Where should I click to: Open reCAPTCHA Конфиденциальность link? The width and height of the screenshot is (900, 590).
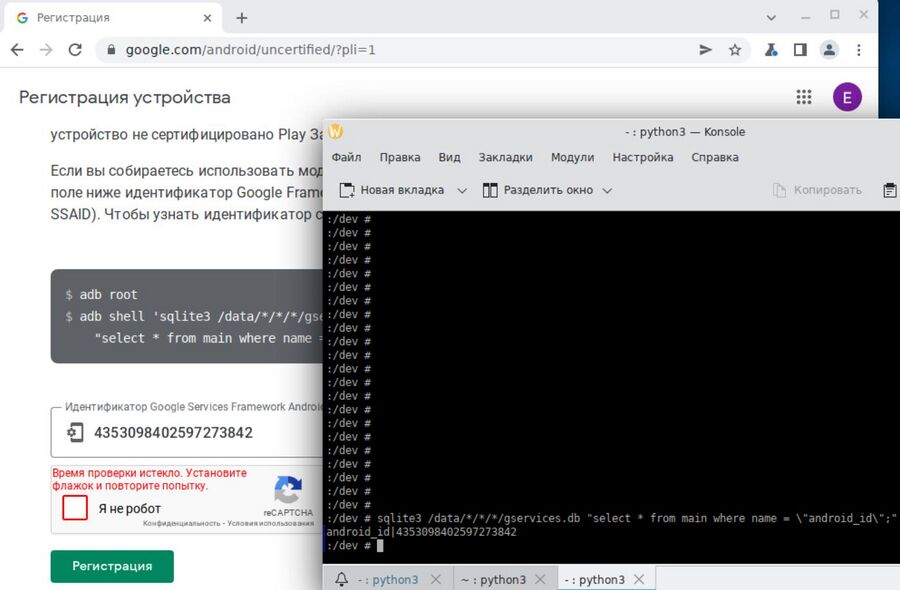(x=183, y=523)
